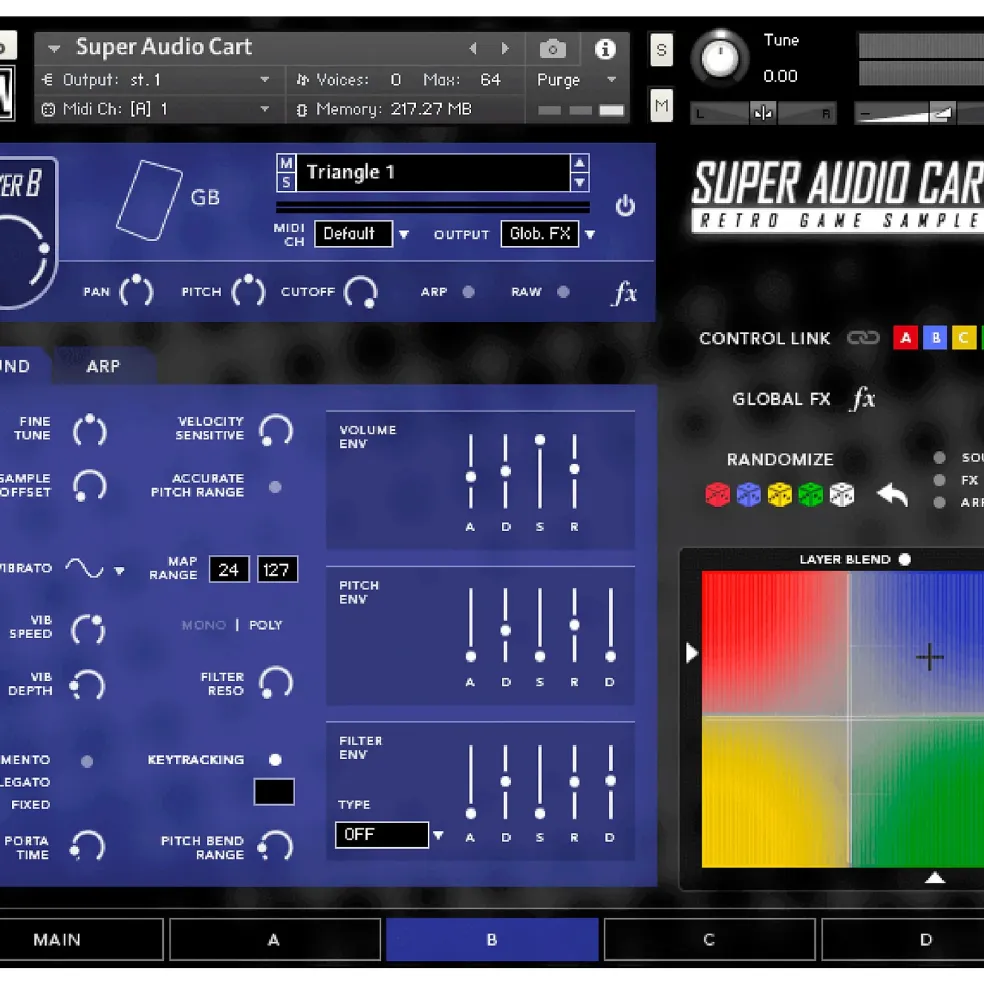Switch to the layer B tab

tap(492, 939)
